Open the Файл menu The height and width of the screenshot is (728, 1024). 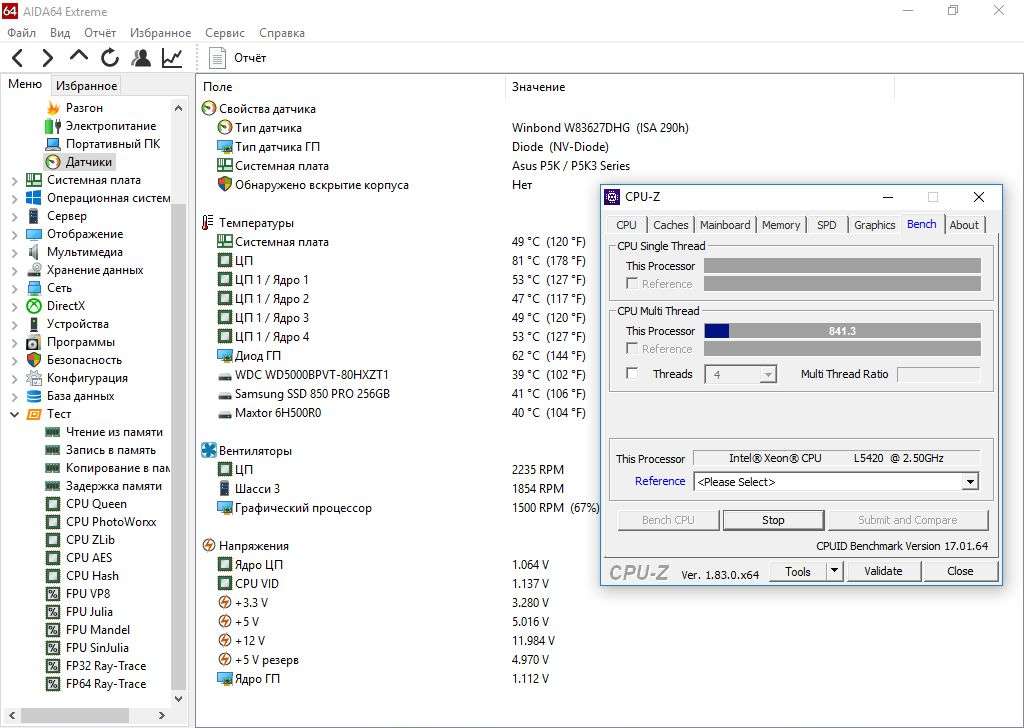click(22, 33)
